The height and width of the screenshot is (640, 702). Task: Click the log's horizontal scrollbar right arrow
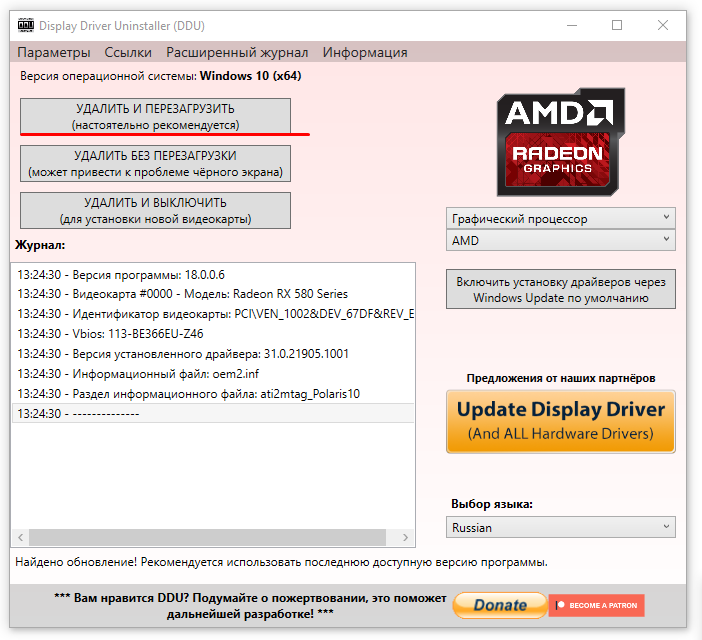pyautogui.click(x=405, y=537)
